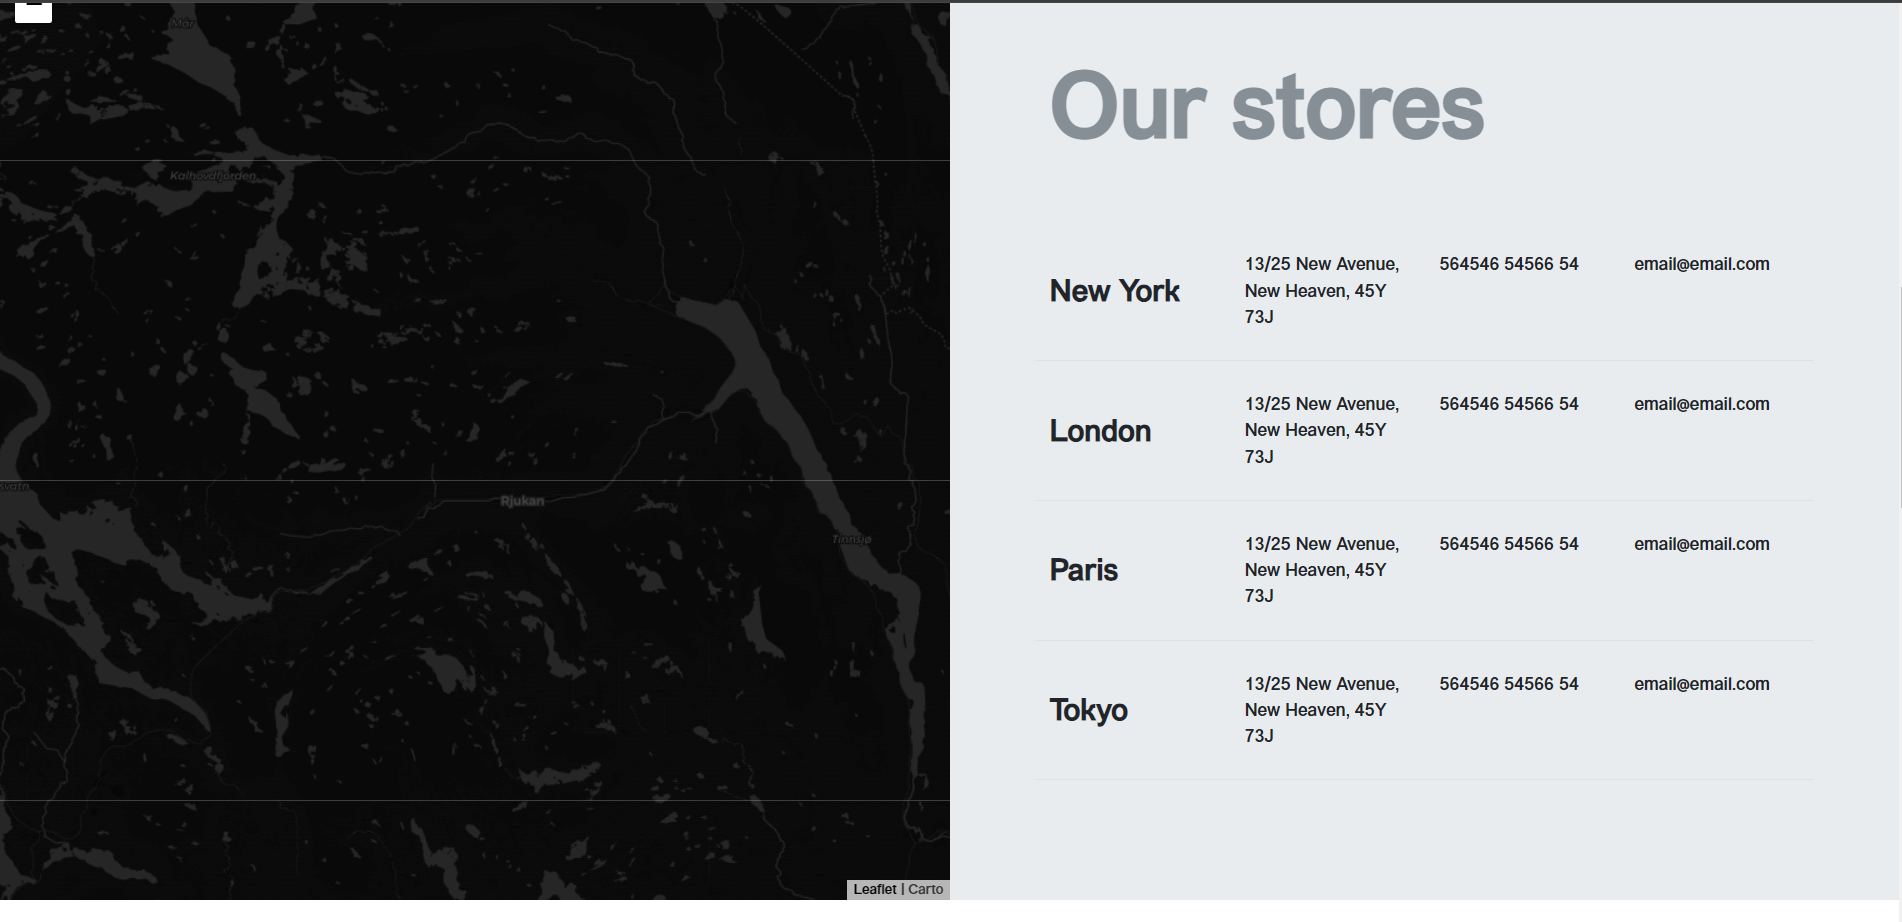Viewport: 1902px width, 922px height.
Task: Click the Paris store email address
Action: (x=1701, y=544)
